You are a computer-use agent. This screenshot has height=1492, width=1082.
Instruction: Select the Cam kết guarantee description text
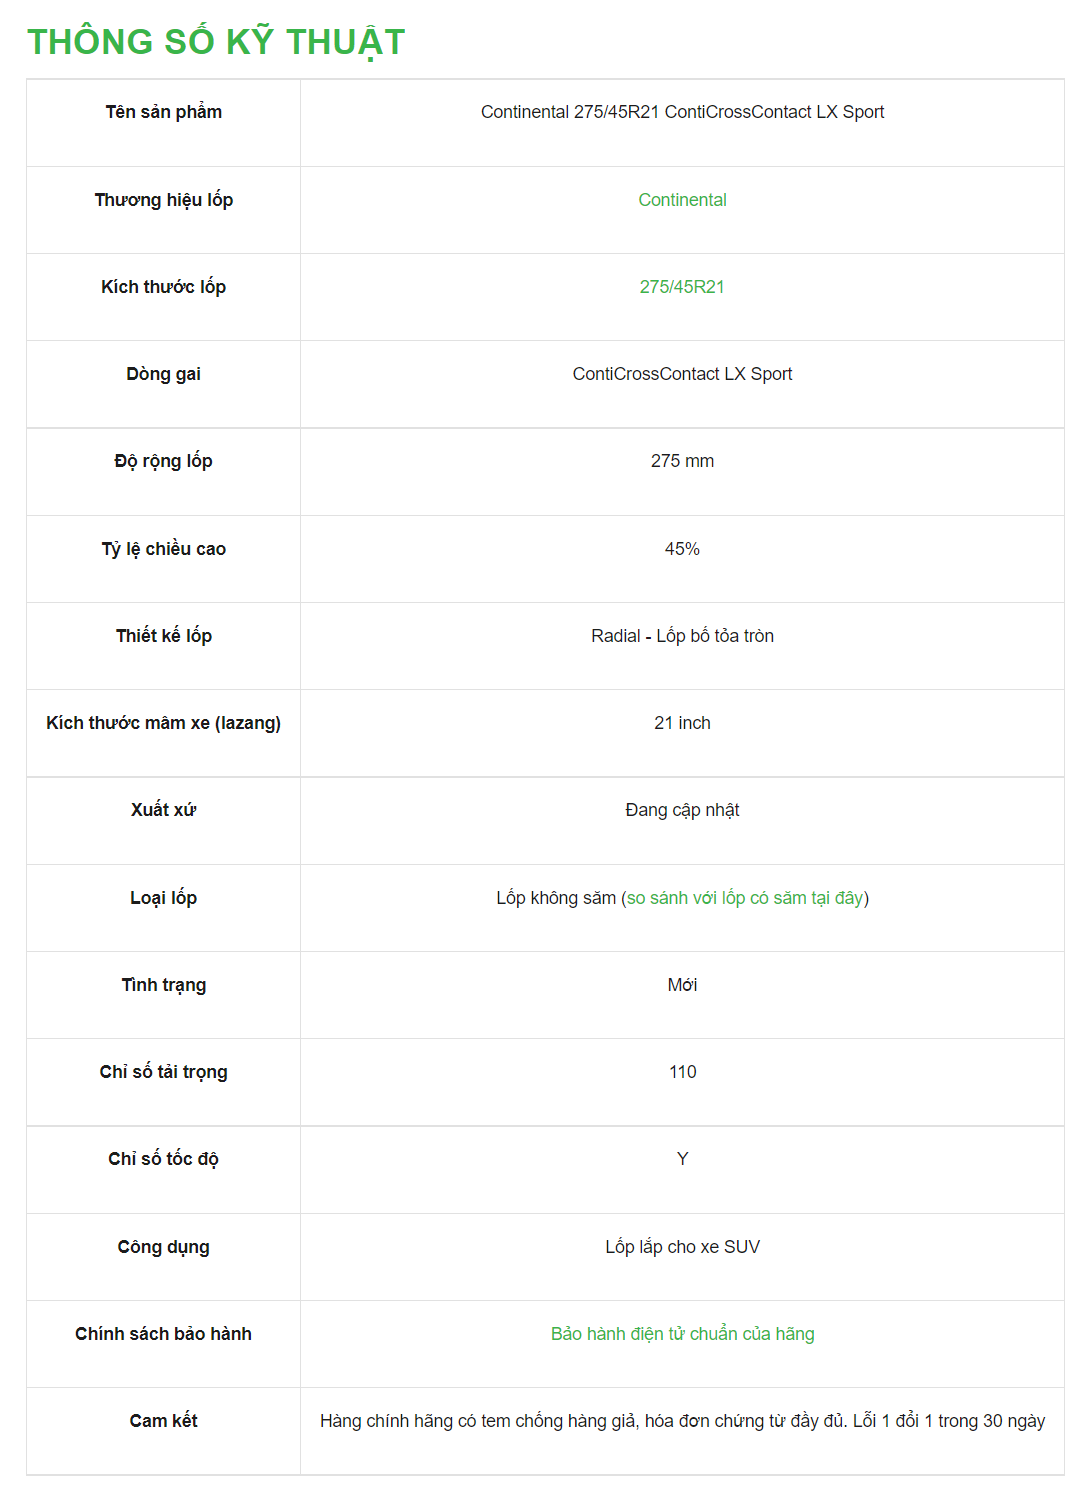pyautogui.click(x=682, y=1421)
